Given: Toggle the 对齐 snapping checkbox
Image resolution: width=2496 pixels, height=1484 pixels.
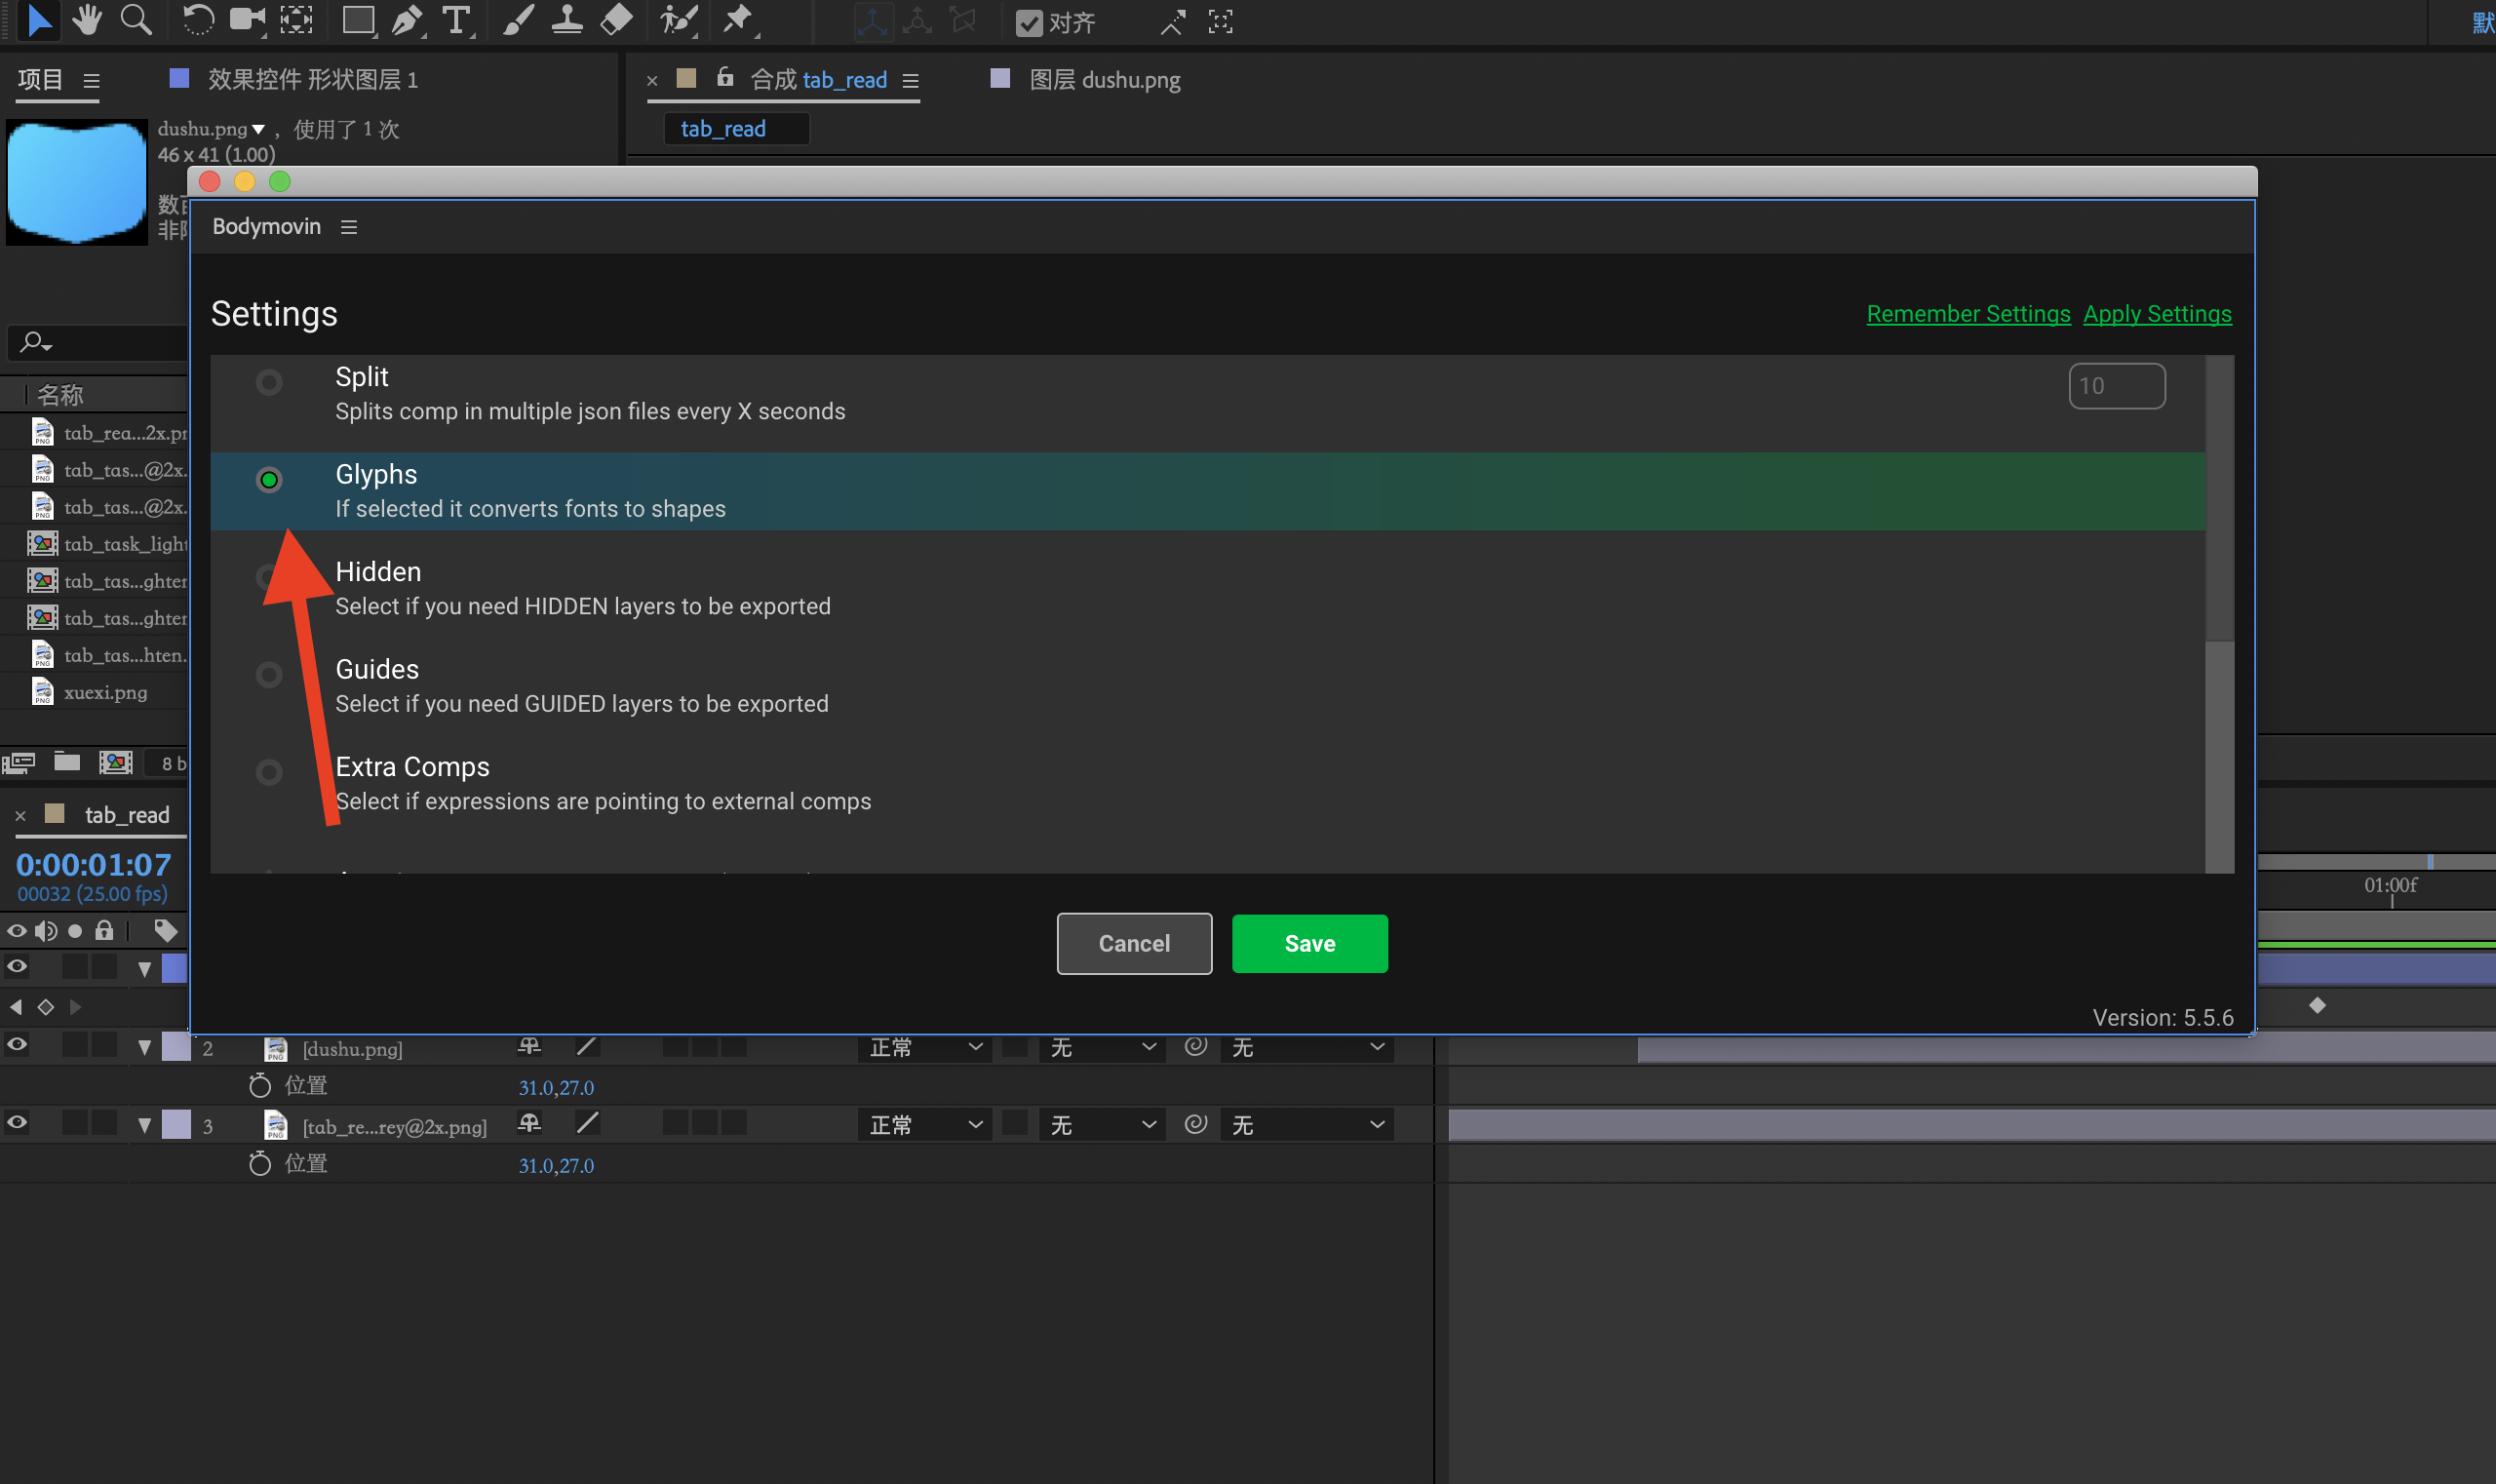Looking at the screenshot, I should point(1029,23).
